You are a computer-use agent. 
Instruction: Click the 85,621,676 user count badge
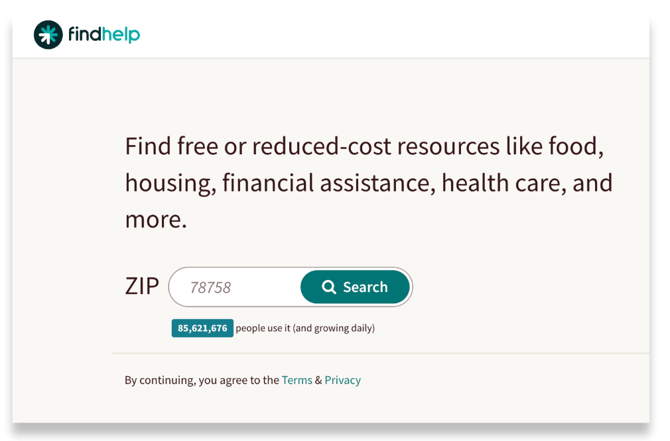point(202,328)
